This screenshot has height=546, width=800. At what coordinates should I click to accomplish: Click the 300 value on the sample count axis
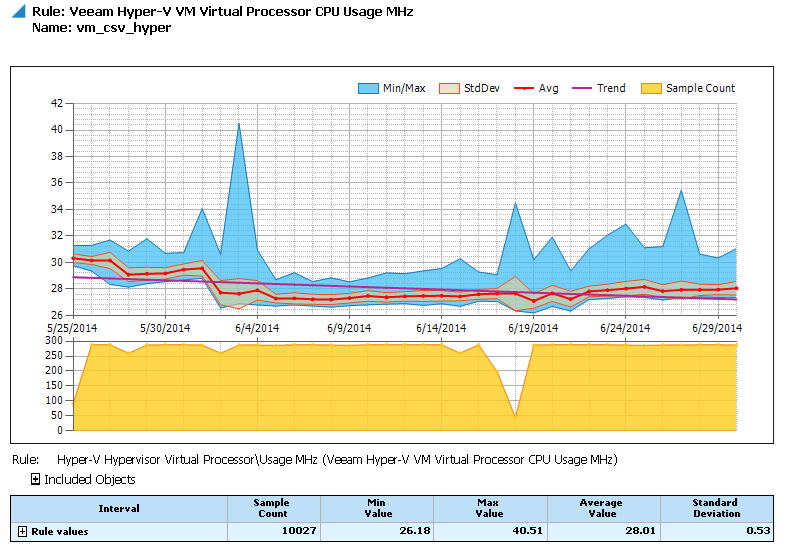(54, 340)
